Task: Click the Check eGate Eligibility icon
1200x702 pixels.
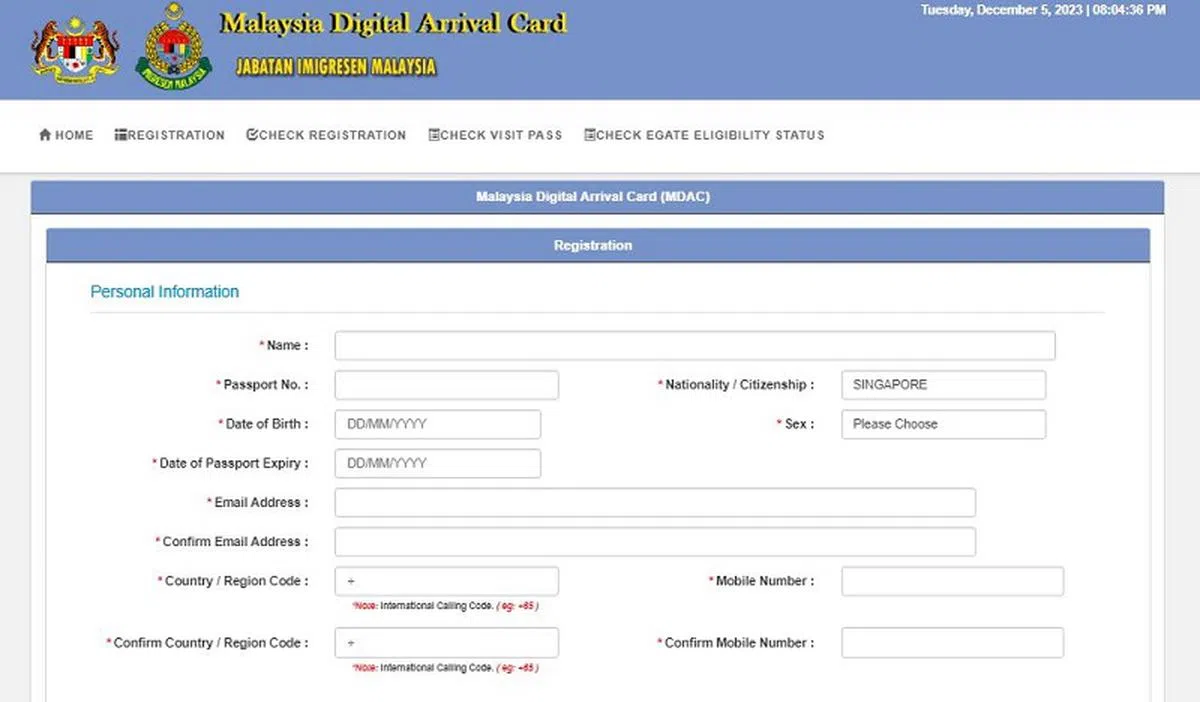Action: click(x=590, y=135)
